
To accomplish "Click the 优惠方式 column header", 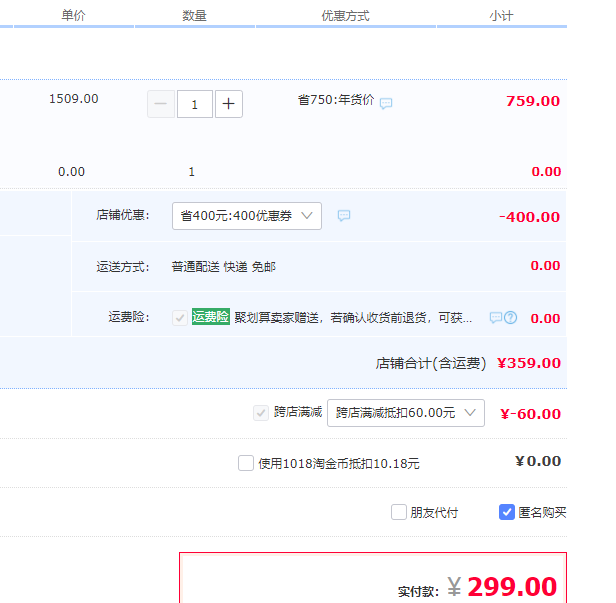I will (345, 16).
